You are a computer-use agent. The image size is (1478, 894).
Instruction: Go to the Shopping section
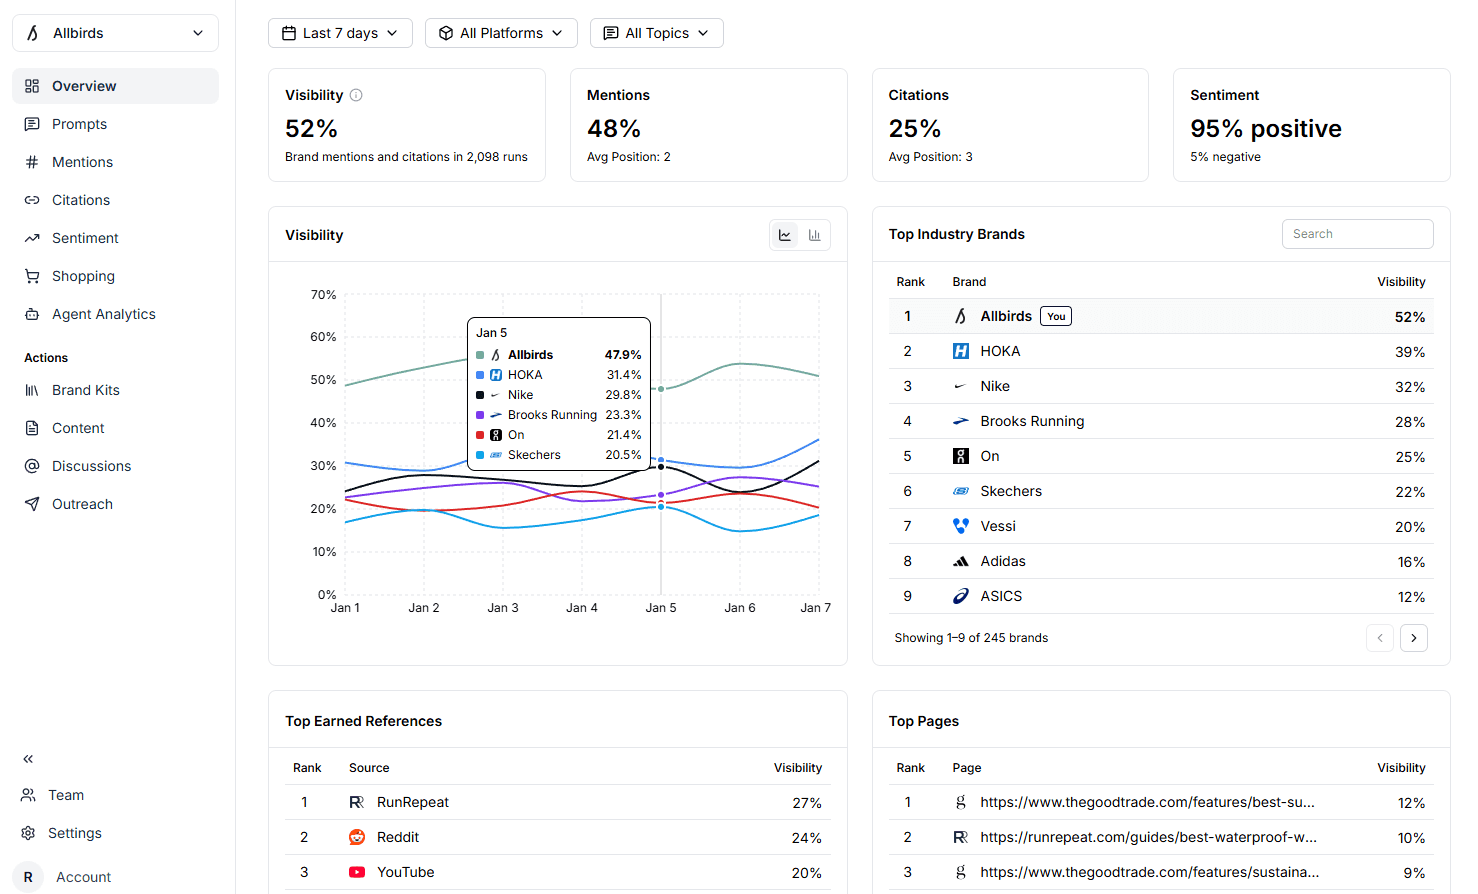pyautogui.click(x=83, y=275)
